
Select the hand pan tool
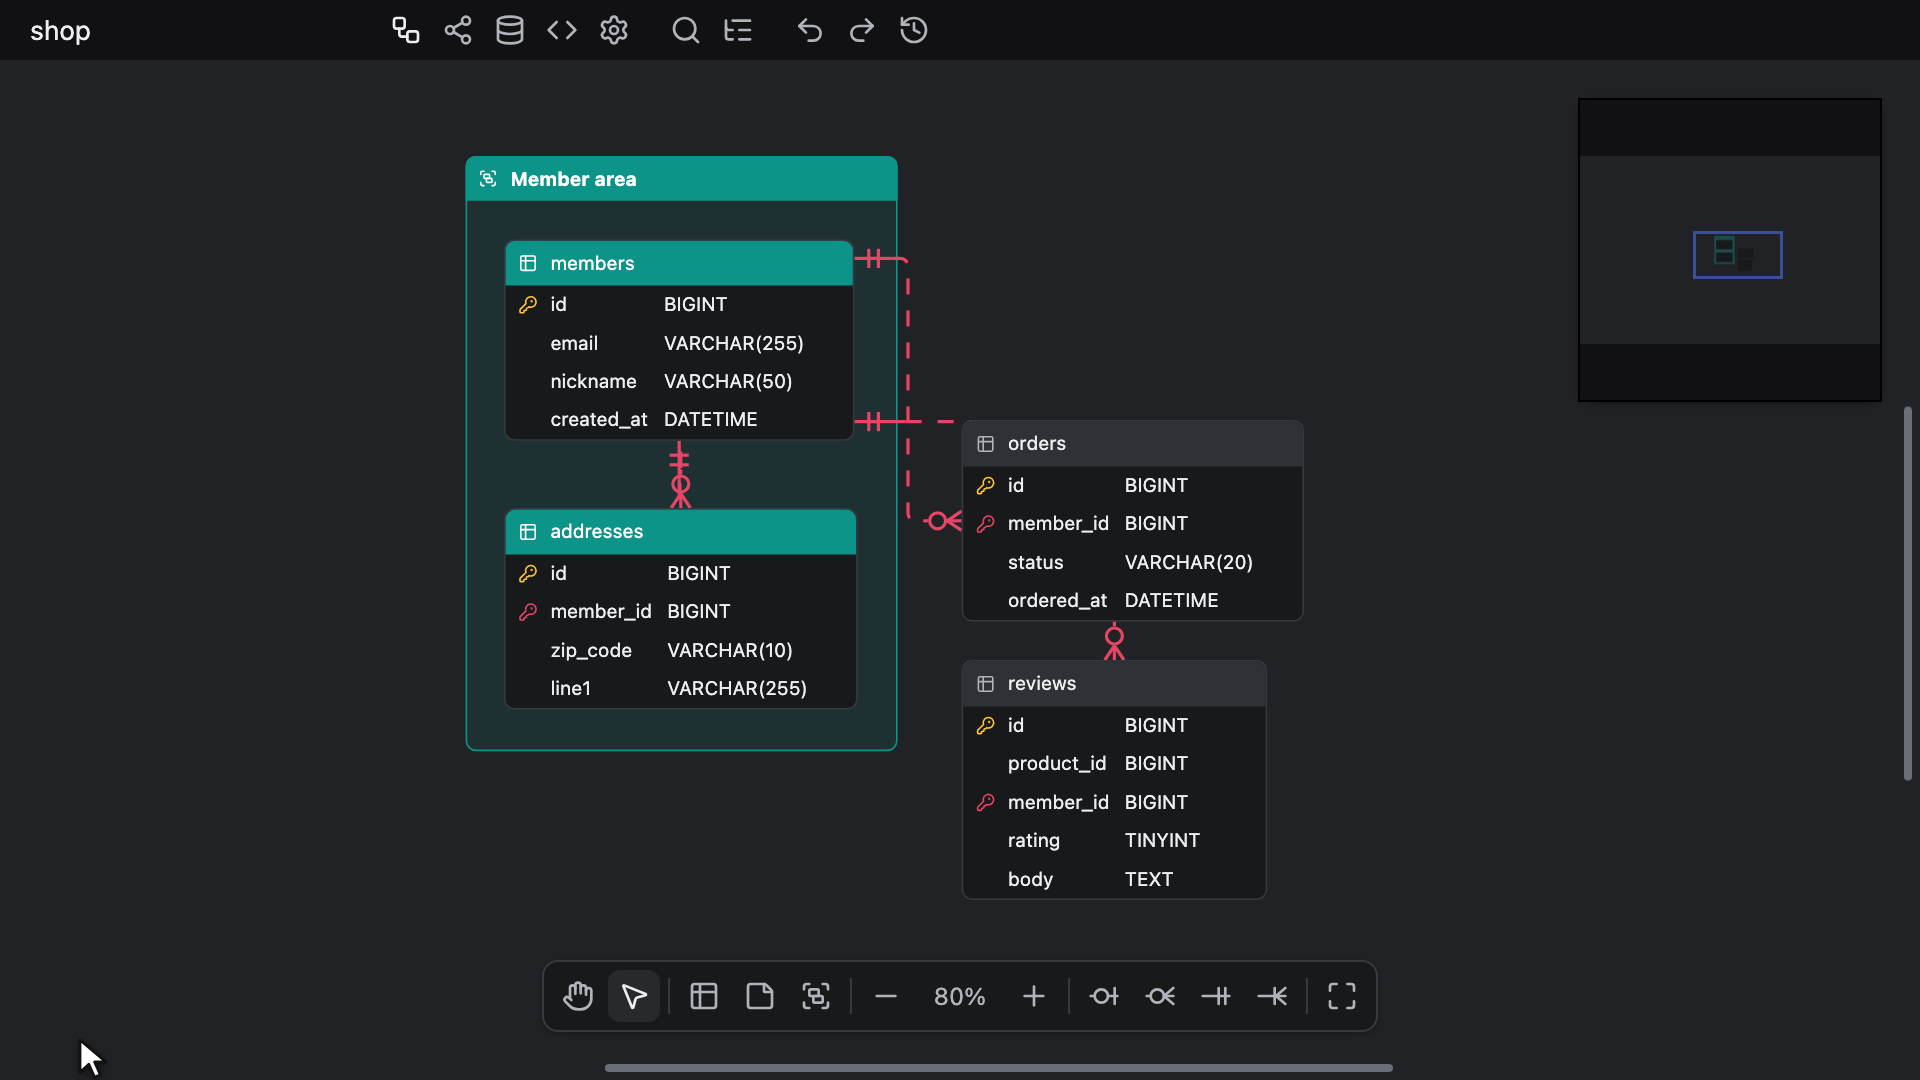pyautogui.click(x=578, y=996)
